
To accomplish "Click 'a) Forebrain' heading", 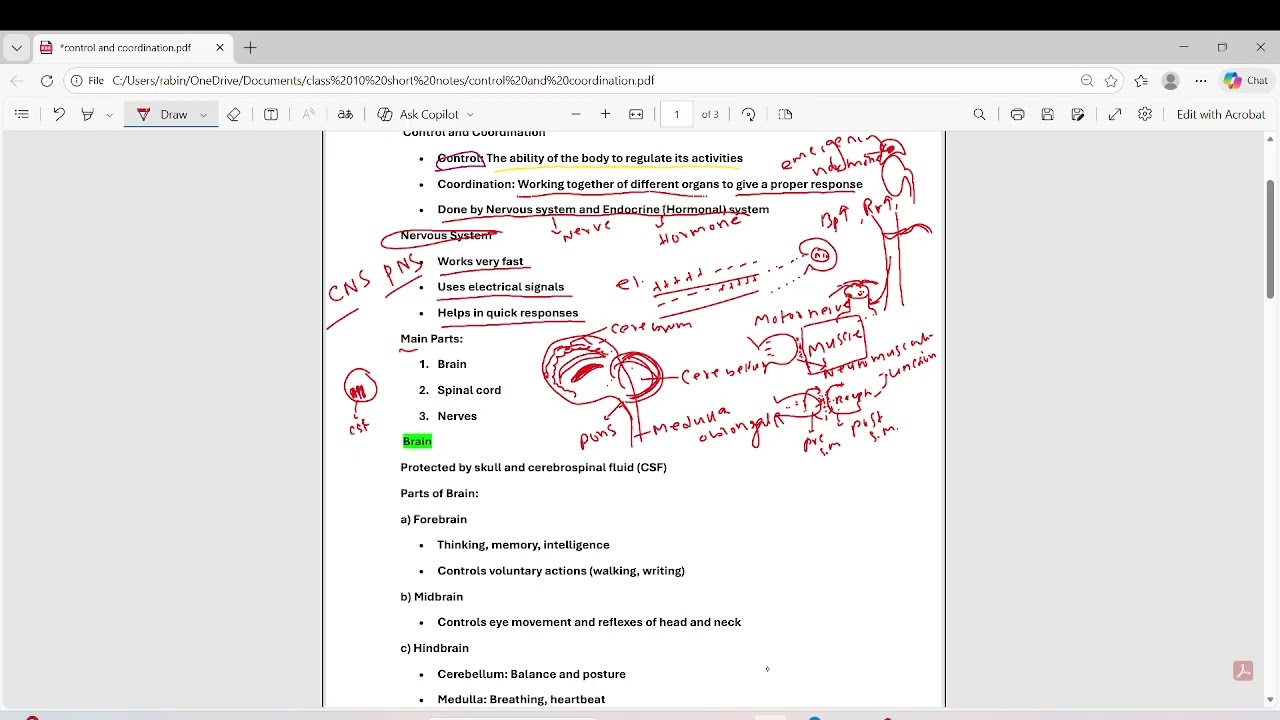I will point(433,519).
